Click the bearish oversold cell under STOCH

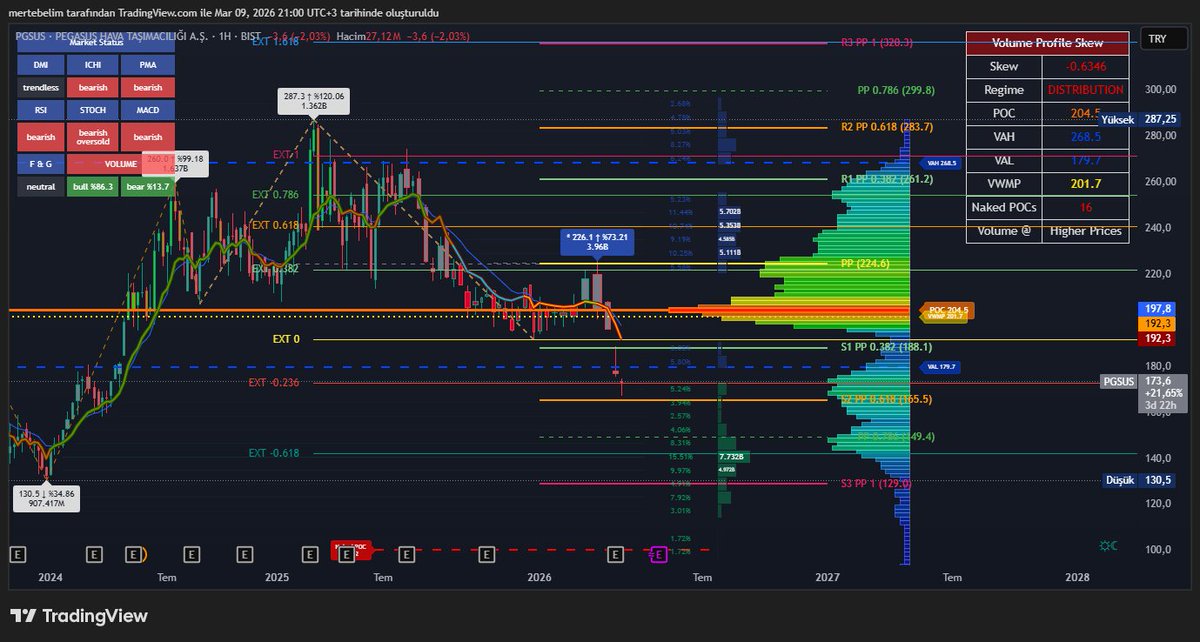click(93, 137)
